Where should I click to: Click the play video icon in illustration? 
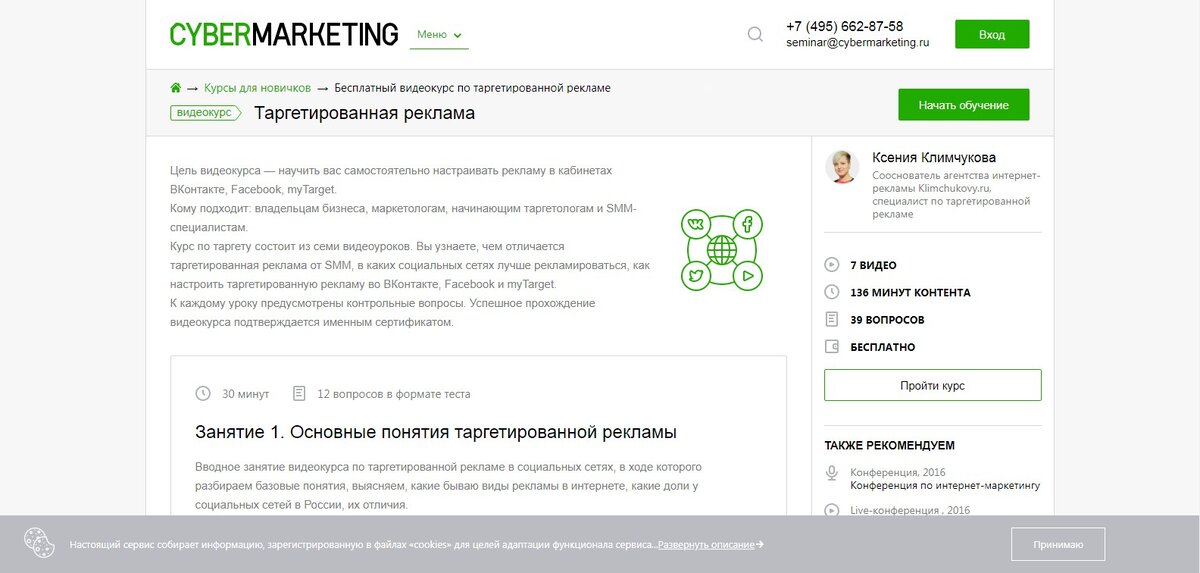click(747, 276)
